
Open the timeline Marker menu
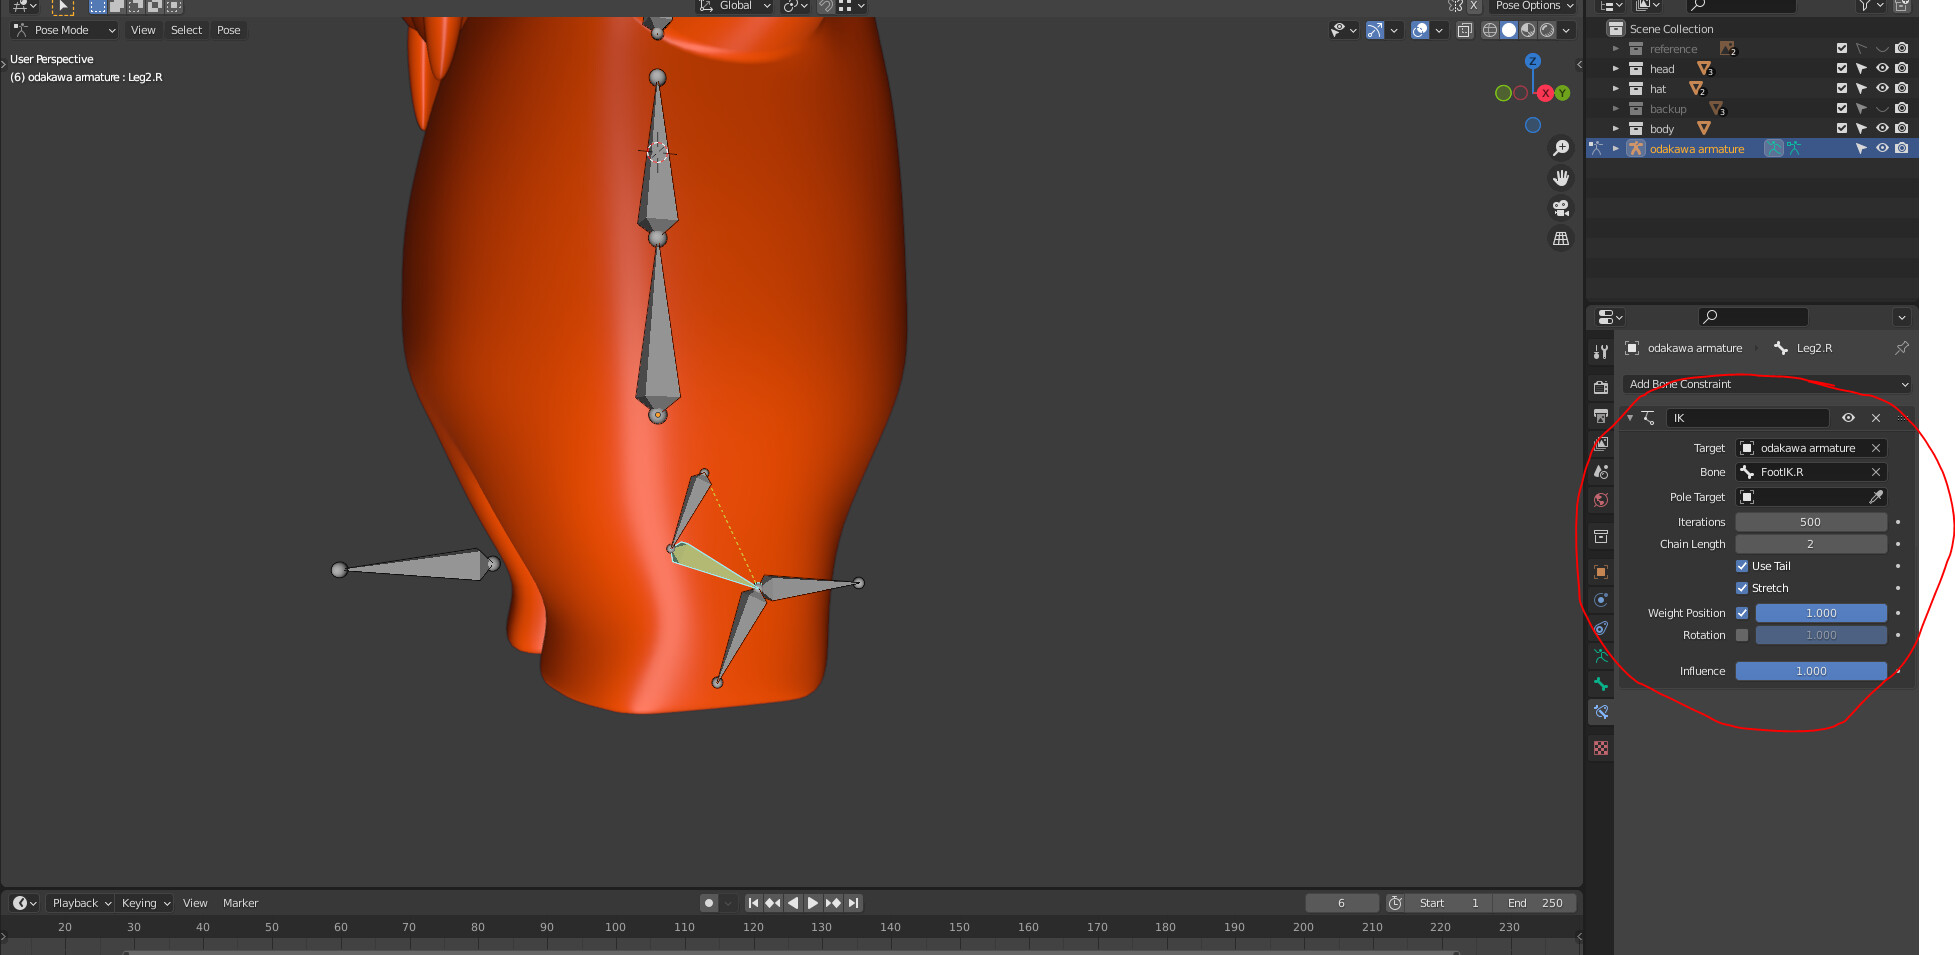point(240,903)
